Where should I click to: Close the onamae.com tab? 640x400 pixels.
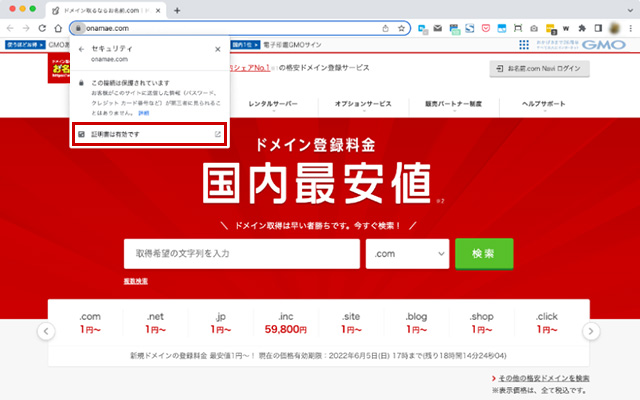coord(158,11)
